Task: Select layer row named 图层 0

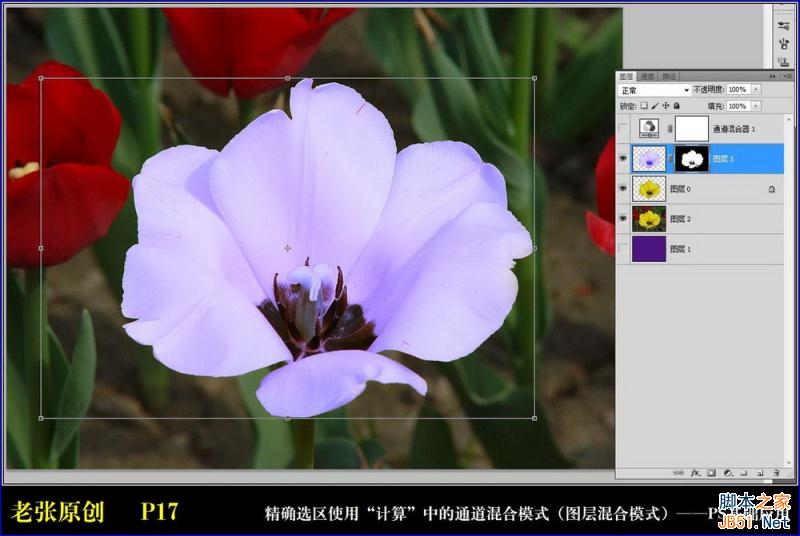Action: (700, 189)
